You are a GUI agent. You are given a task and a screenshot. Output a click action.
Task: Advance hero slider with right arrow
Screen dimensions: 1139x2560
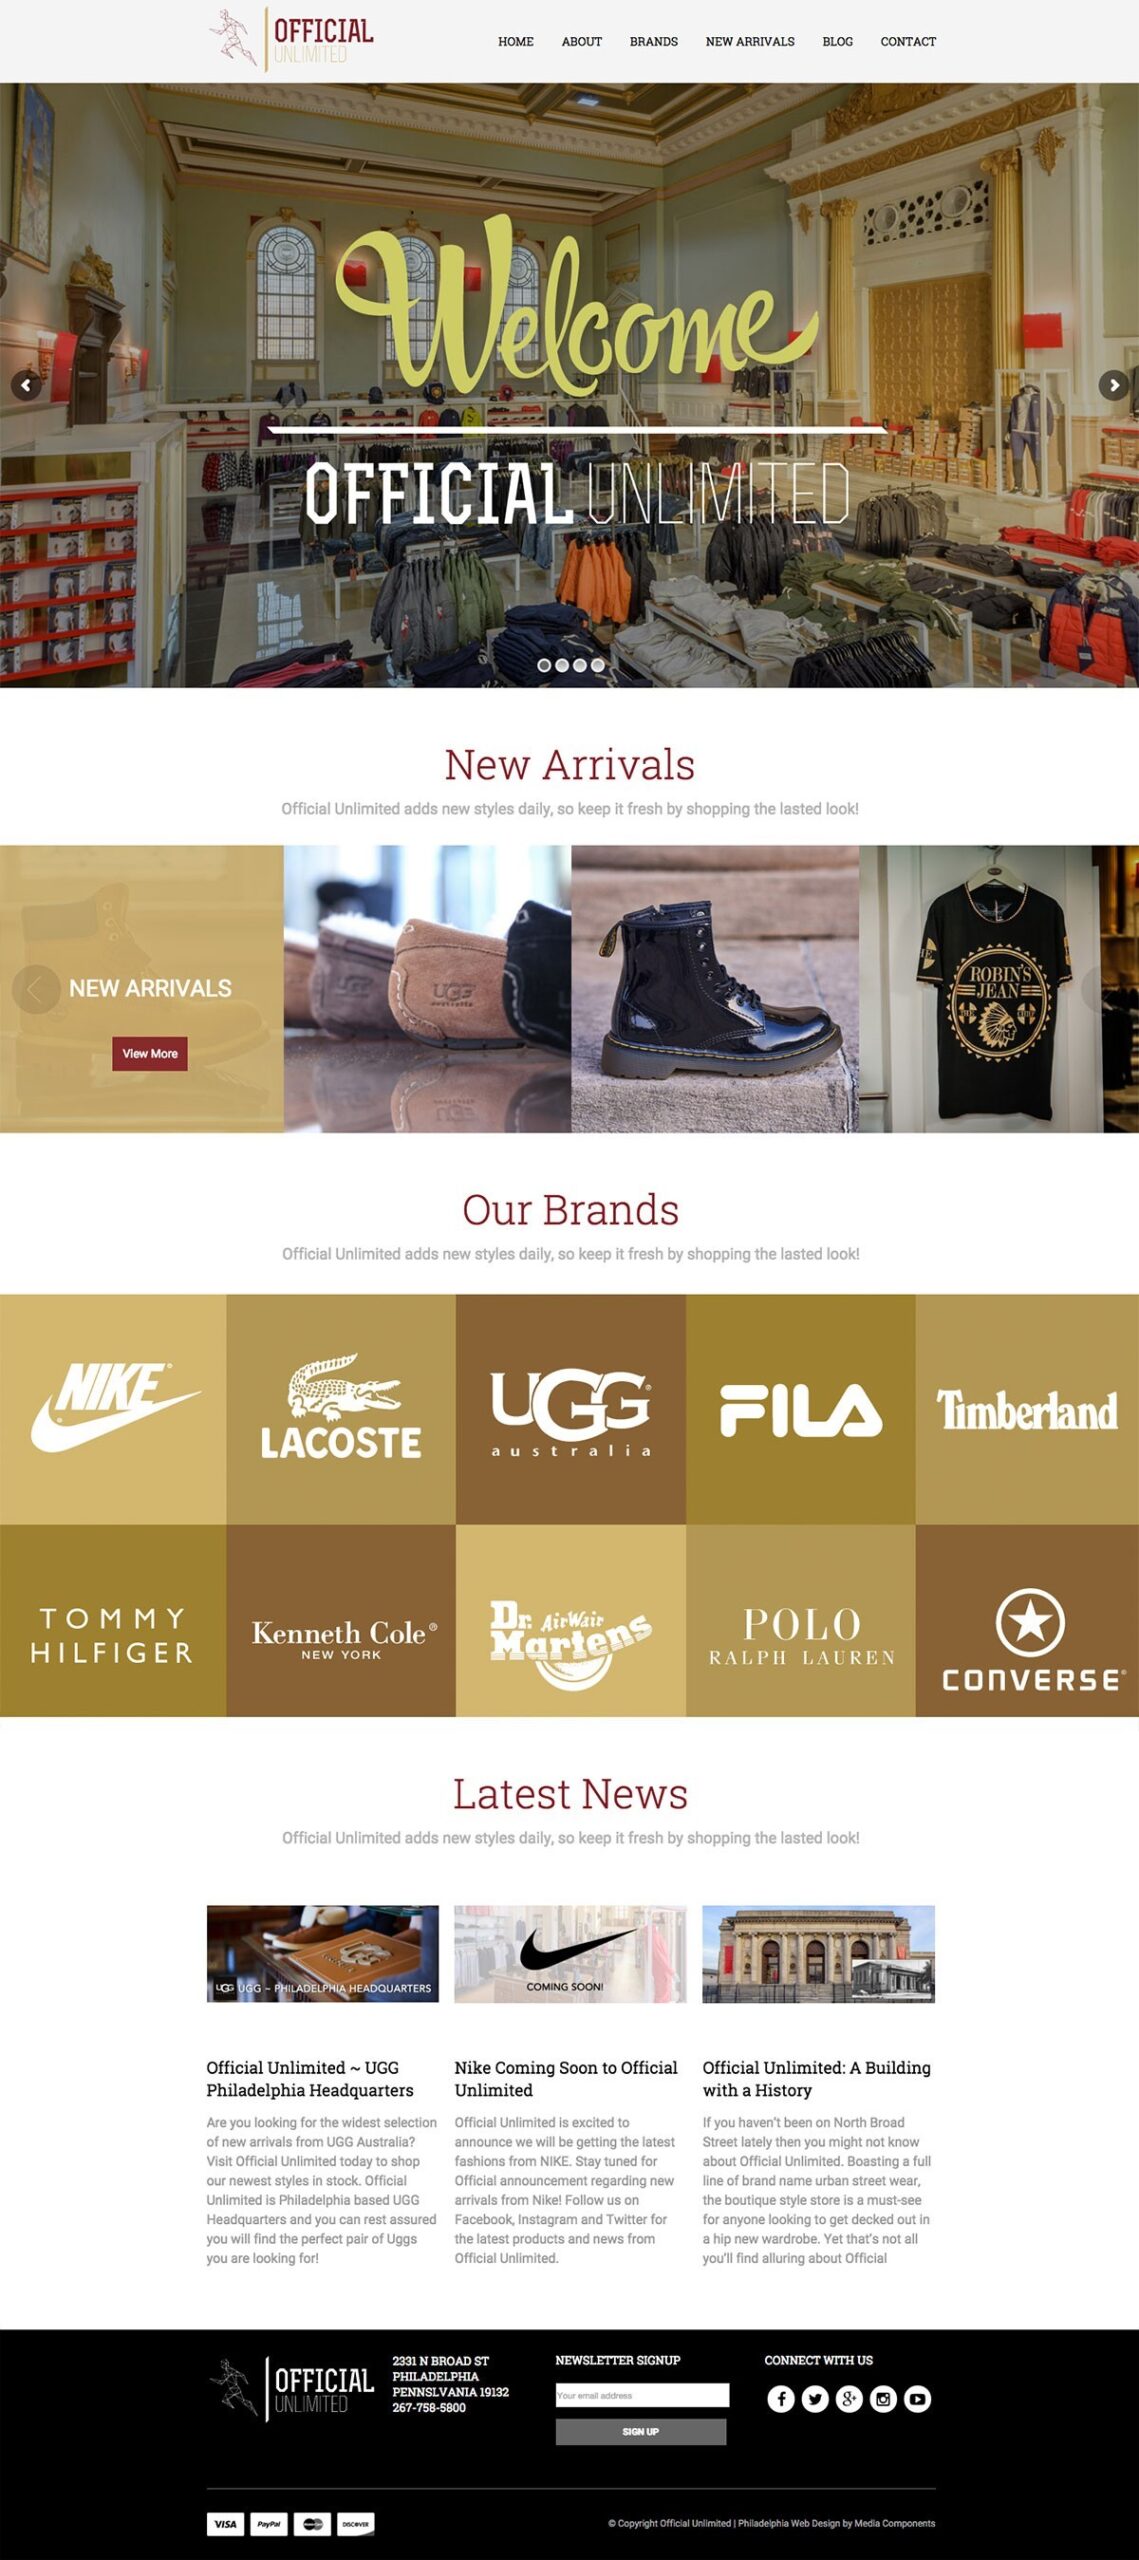pos(1114,385)
